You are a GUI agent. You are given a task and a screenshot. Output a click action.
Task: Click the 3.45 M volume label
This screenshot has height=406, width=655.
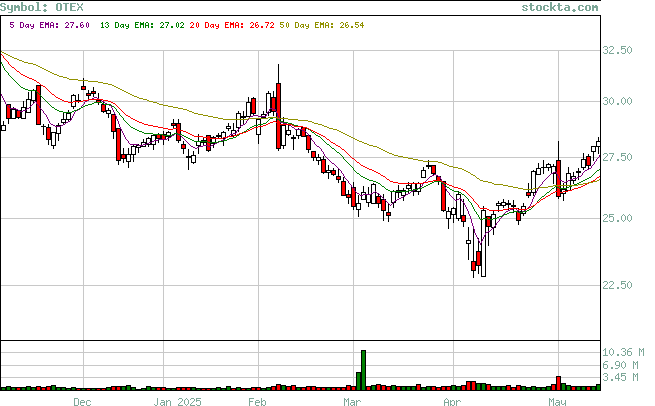point(620,377)
